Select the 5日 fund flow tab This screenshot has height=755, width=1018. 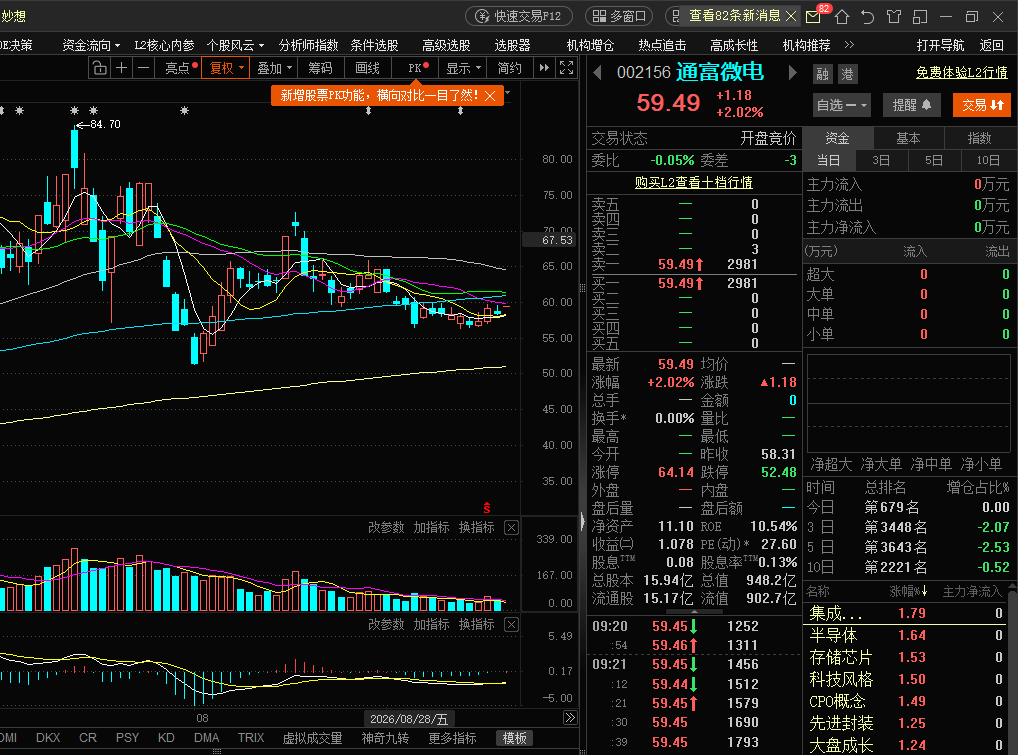pyautogui.click(x=934, y=160)
